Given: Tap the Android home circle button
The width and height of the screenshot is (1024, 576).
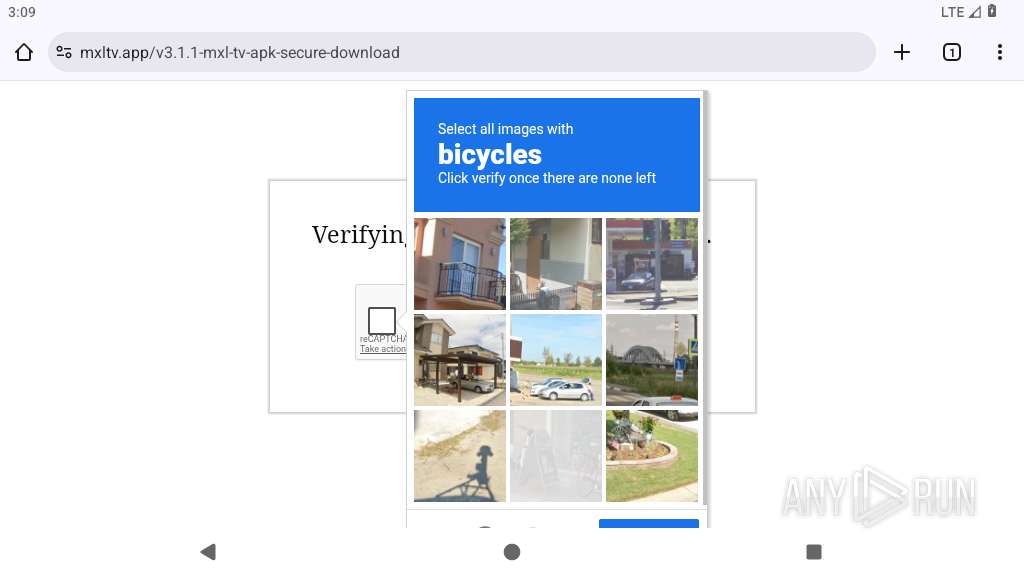Looking at the screenshot, I should tap(512, 552).
